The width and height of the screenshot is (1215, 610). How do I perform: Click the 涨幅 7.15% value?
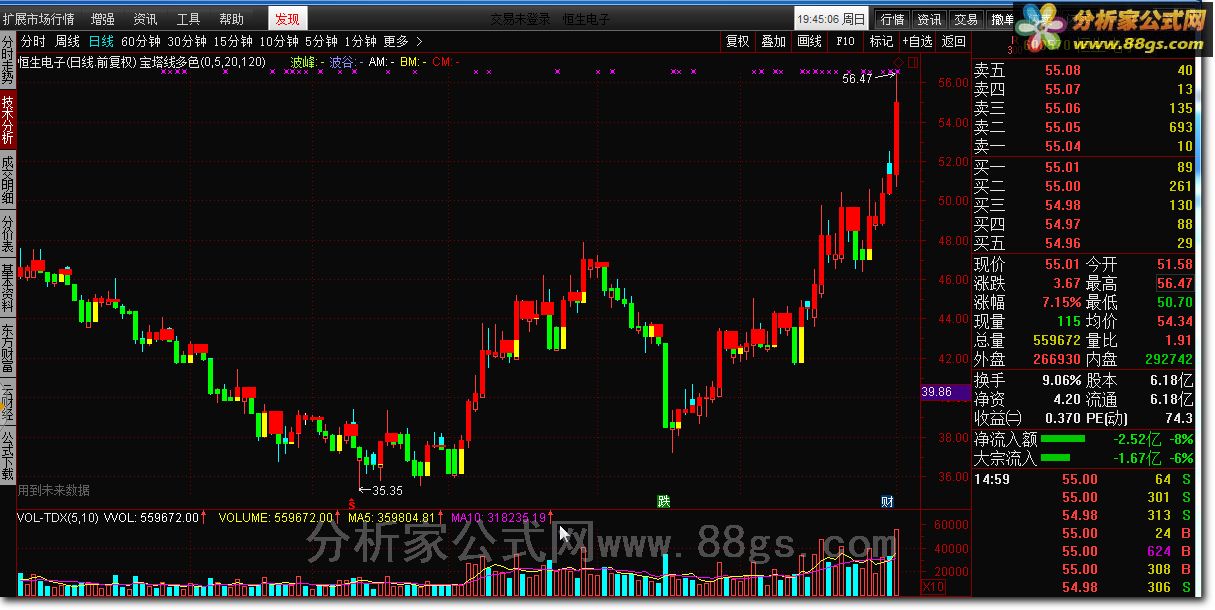pyautogui.click(x=1060, y=302)
